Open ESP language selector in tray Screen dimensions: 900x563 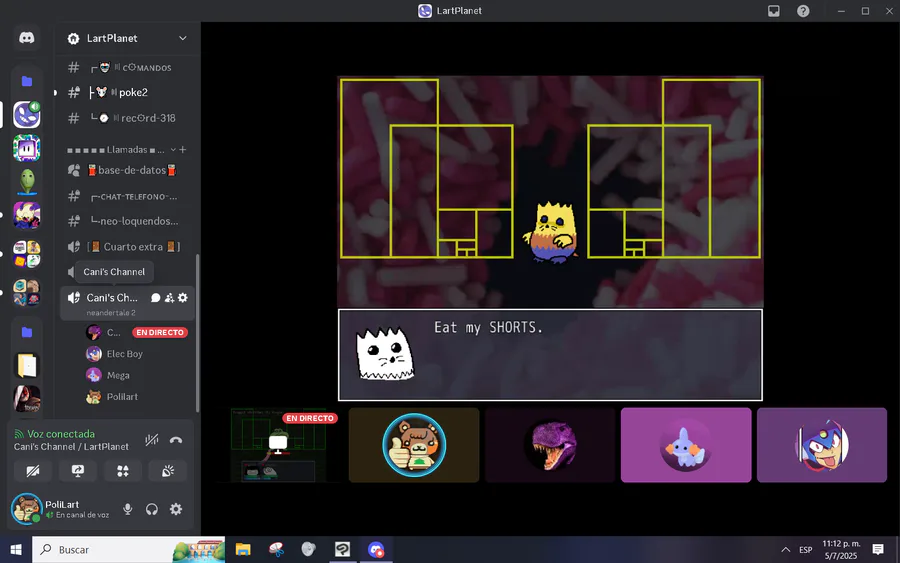806,550
